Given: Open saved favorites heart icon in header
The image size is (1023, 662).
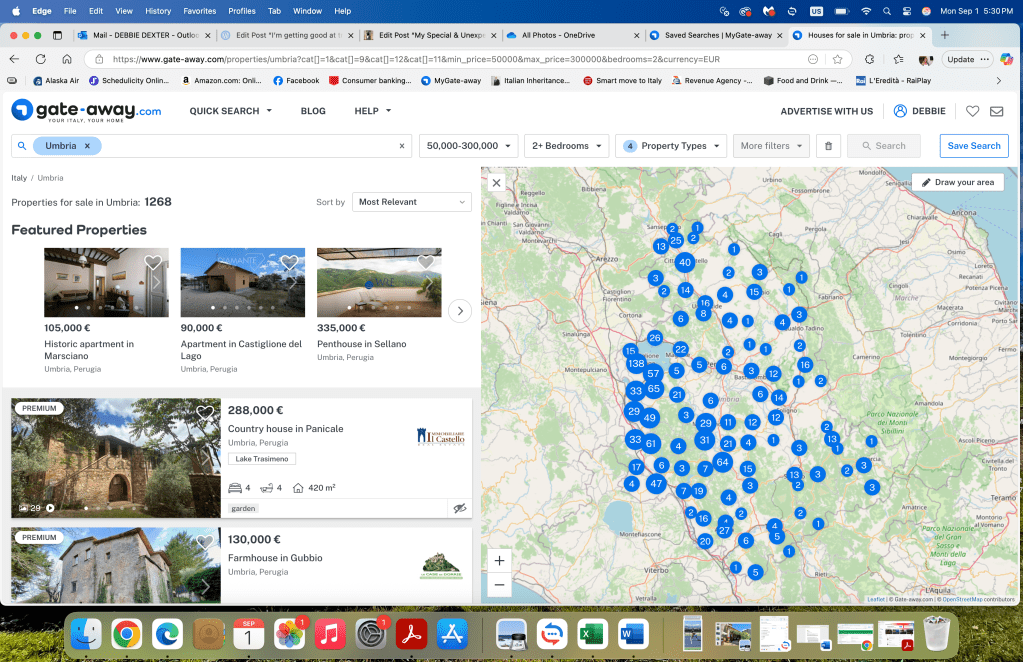Looking at the screenshot, I should 972,111.
